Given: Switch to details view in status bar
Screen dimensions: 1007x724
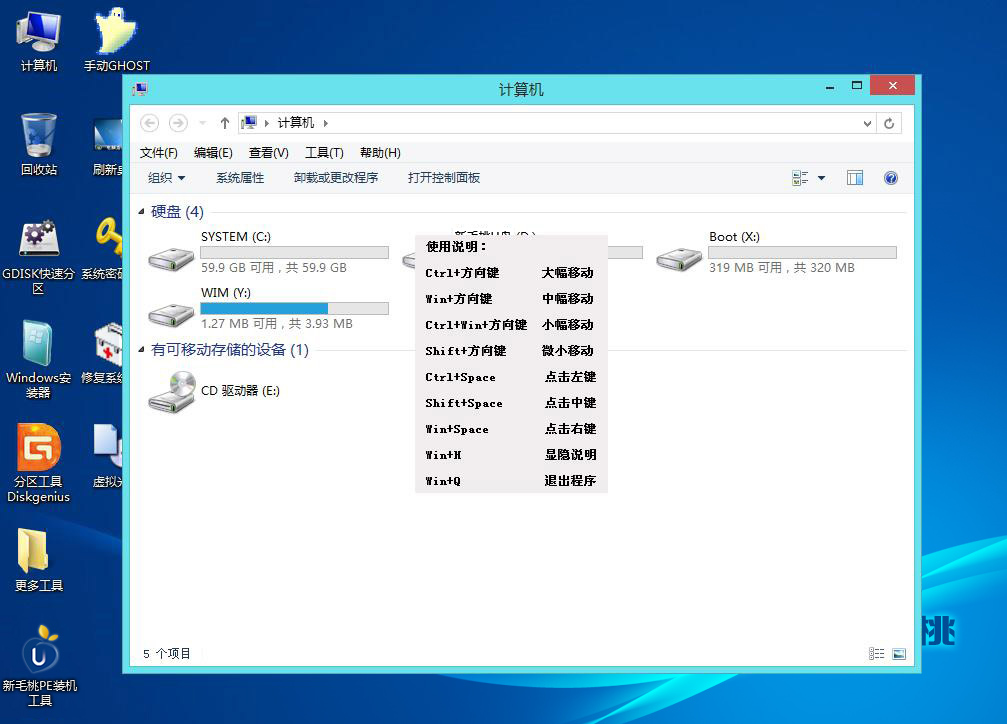Looking at the screenshot, I should 877,654.
